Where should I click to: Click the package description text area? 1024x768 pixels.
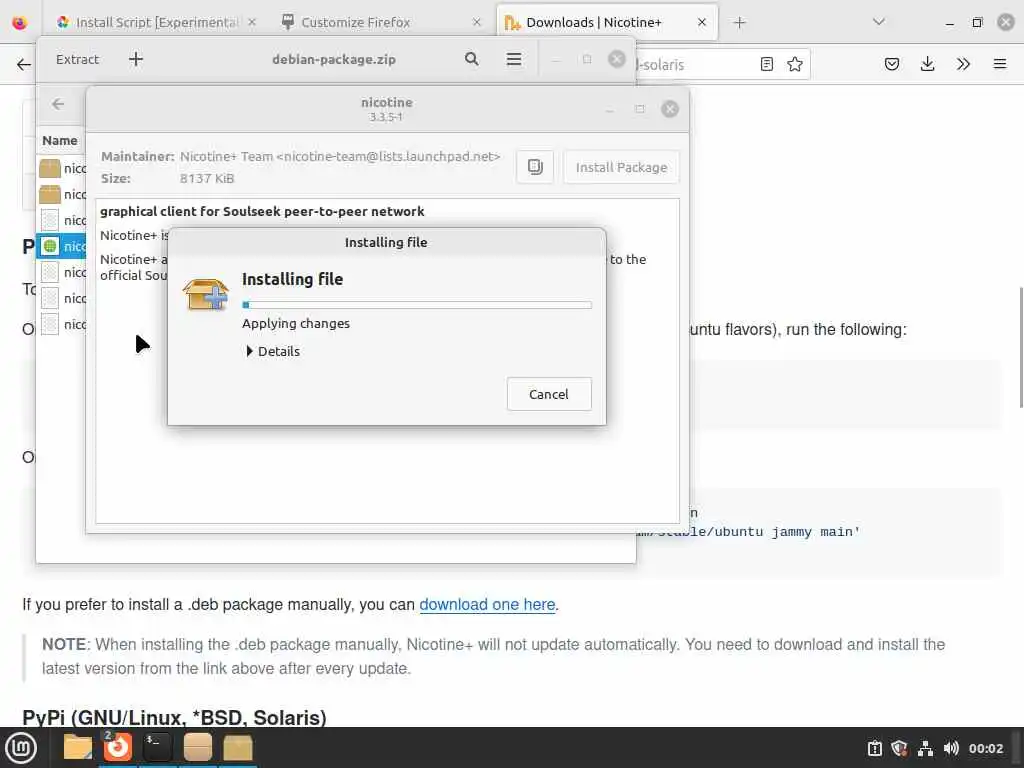tap(387, 361)
